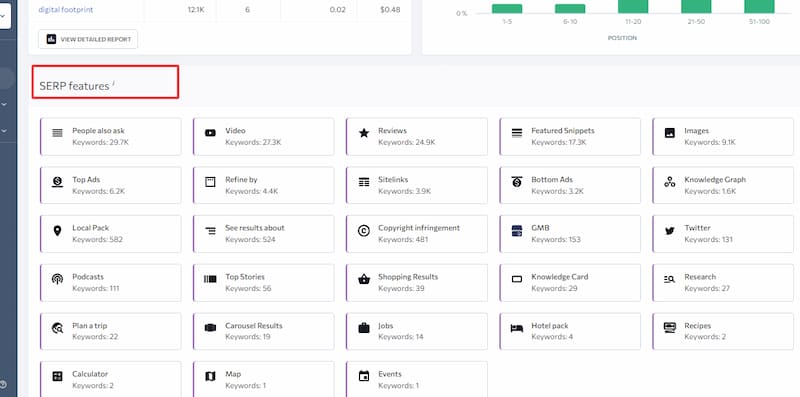Click the 0.02 cell in digital footprint row
The image size is (800, 397).
(337, 10)
